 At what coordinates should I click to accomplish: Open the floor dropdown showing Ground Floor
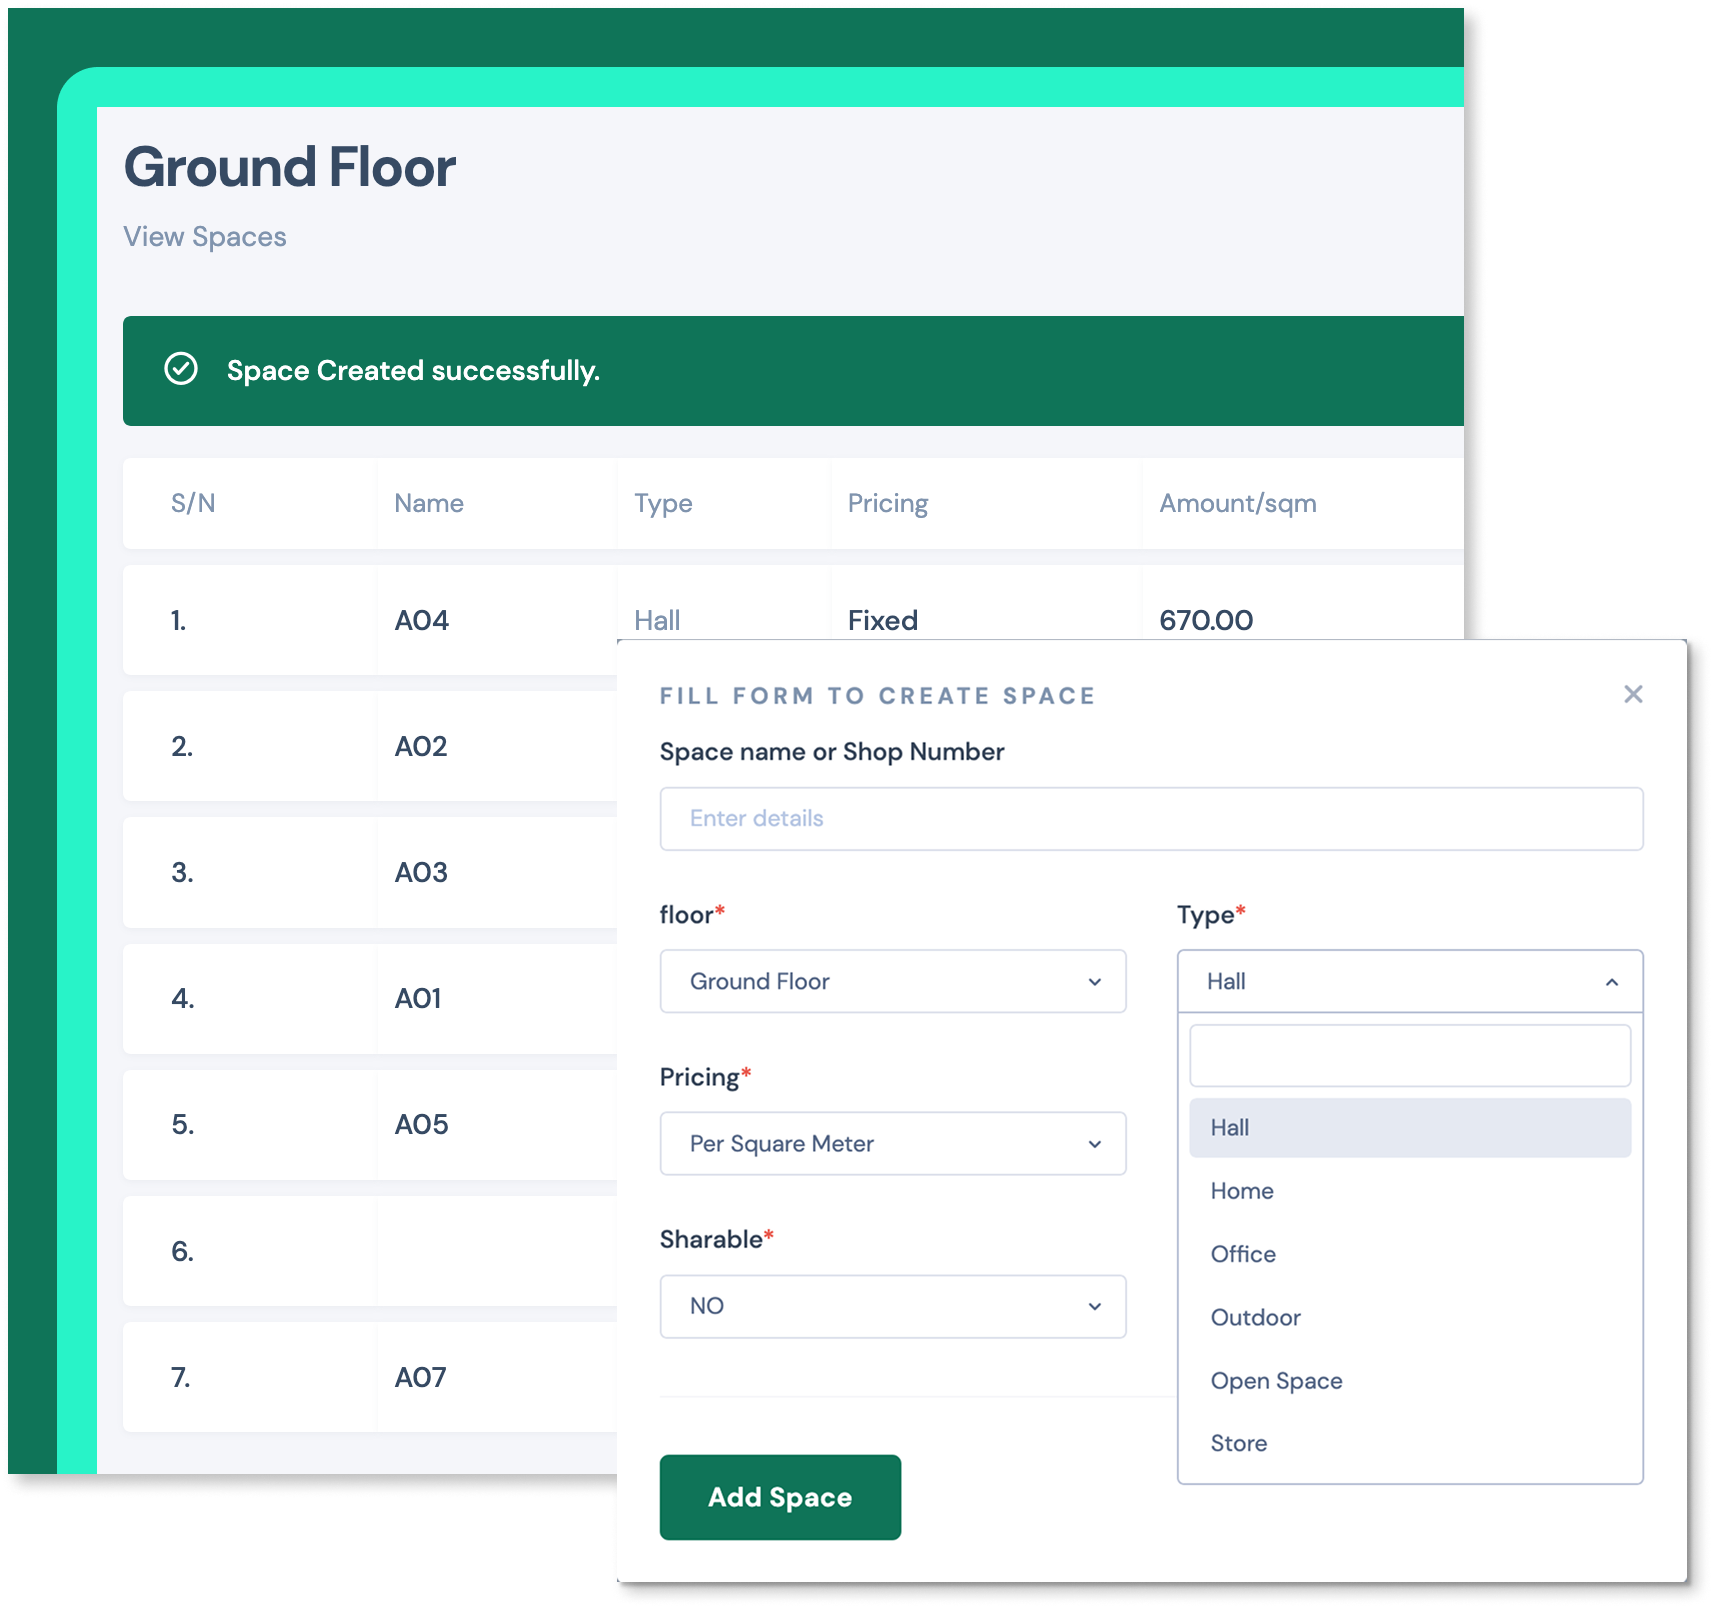[x=892, y=981]
